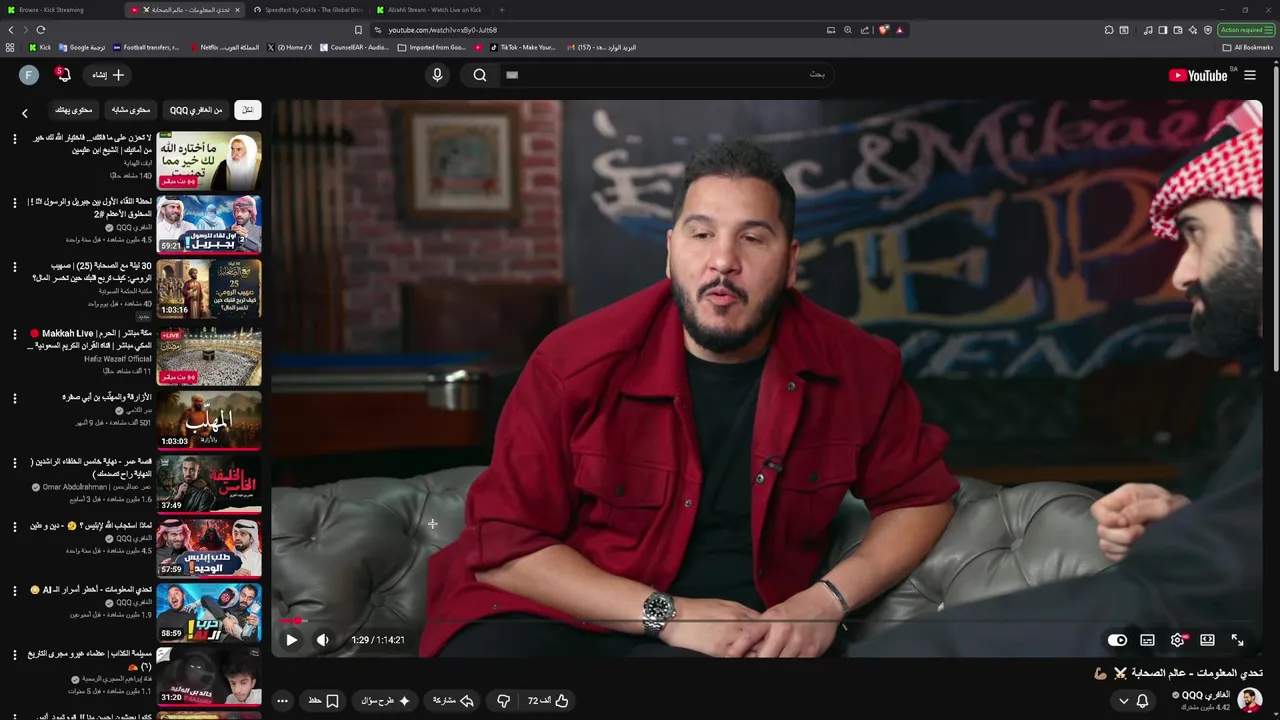Open options menu for the first suggested video
1280x720 pixels.
click(14, 138)
